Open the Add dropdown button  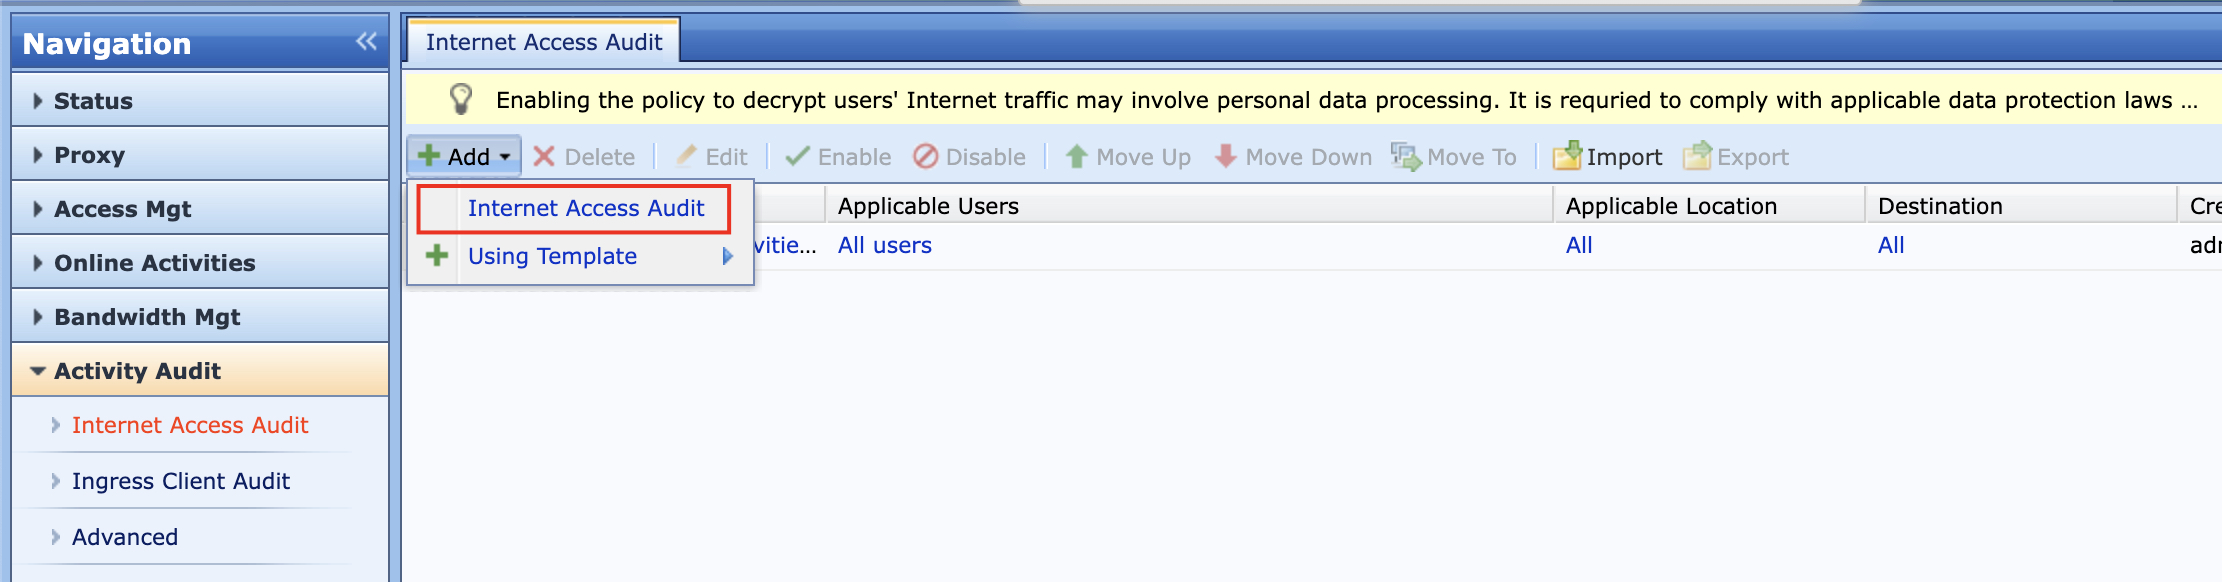(x=465, y=157)
